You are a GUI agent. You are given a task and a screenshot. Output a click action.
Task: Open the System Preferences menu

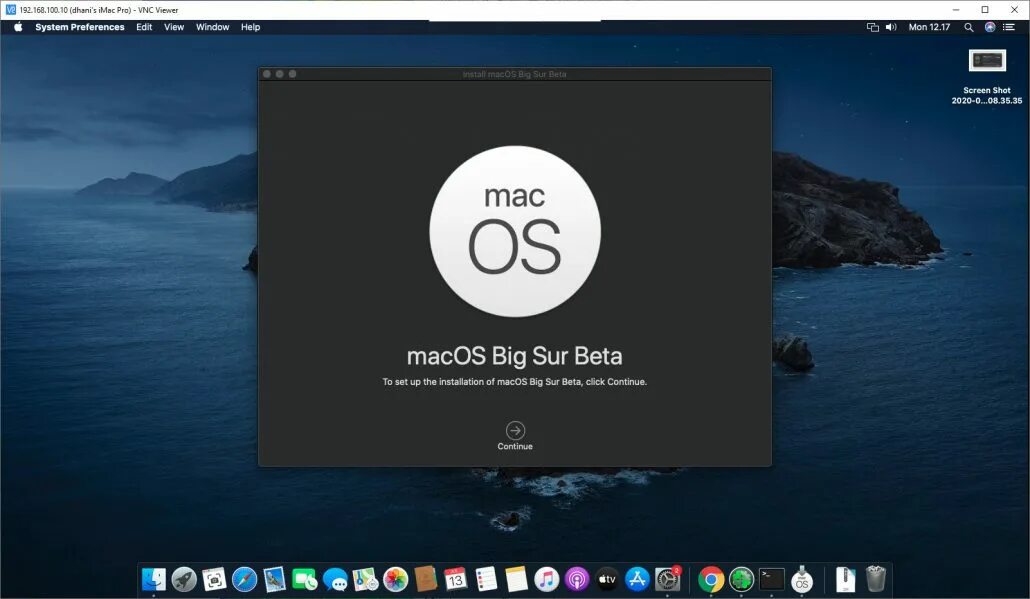click(79, 27)
